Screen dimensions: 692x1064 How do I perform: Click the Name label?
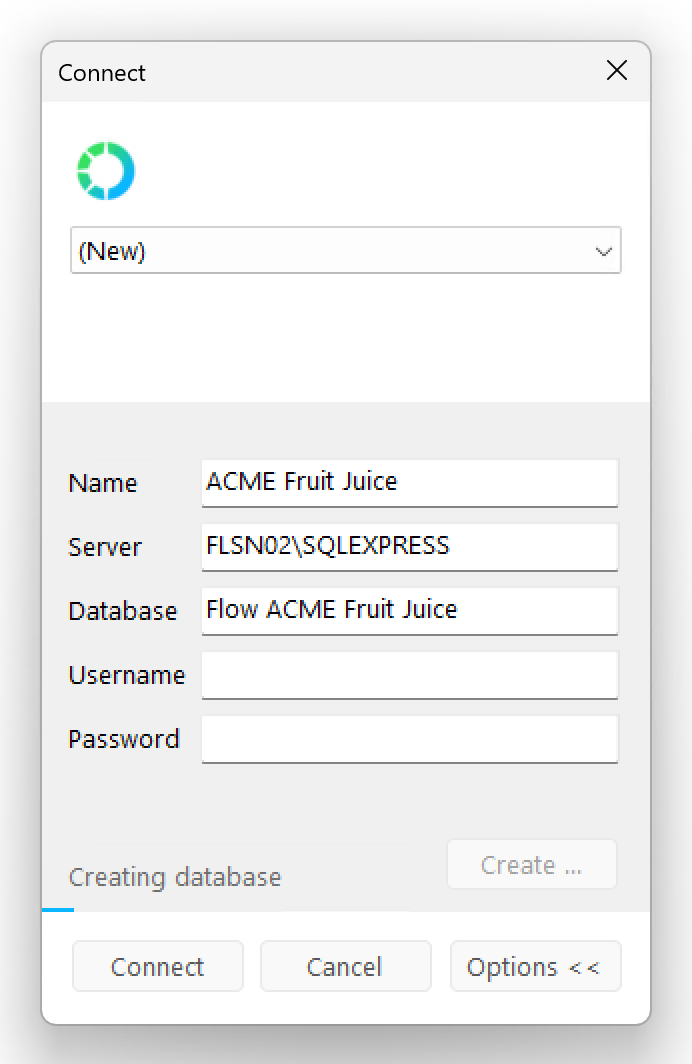102,483
